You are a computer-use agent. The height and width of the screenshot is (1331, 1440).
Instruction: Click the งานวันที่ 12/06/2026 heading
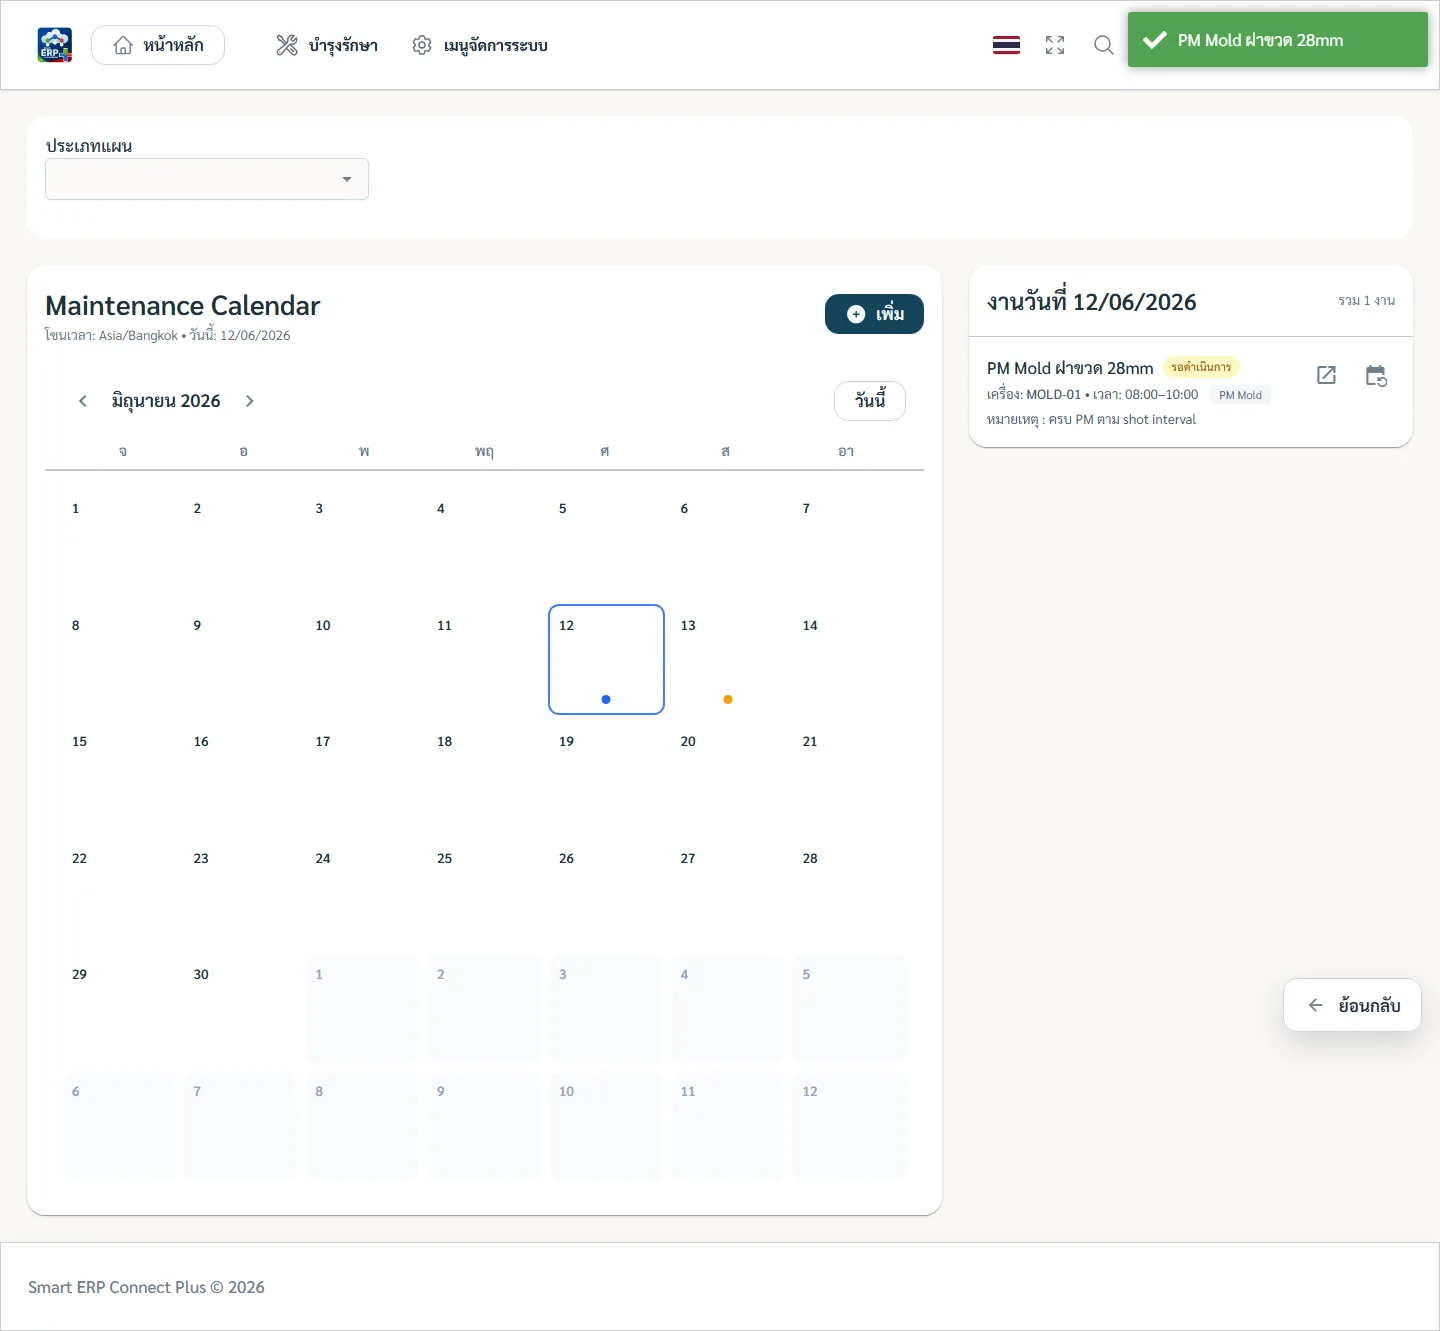coord(1091,302)
